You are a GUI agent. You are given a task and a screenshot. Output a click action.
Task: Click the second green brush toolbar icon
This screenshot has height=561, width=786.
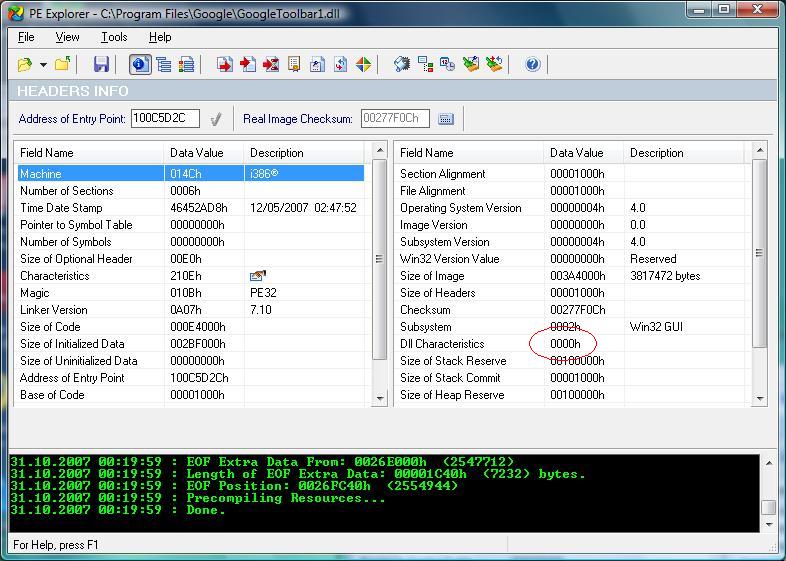pyautogui.click(x=494, y=64)
